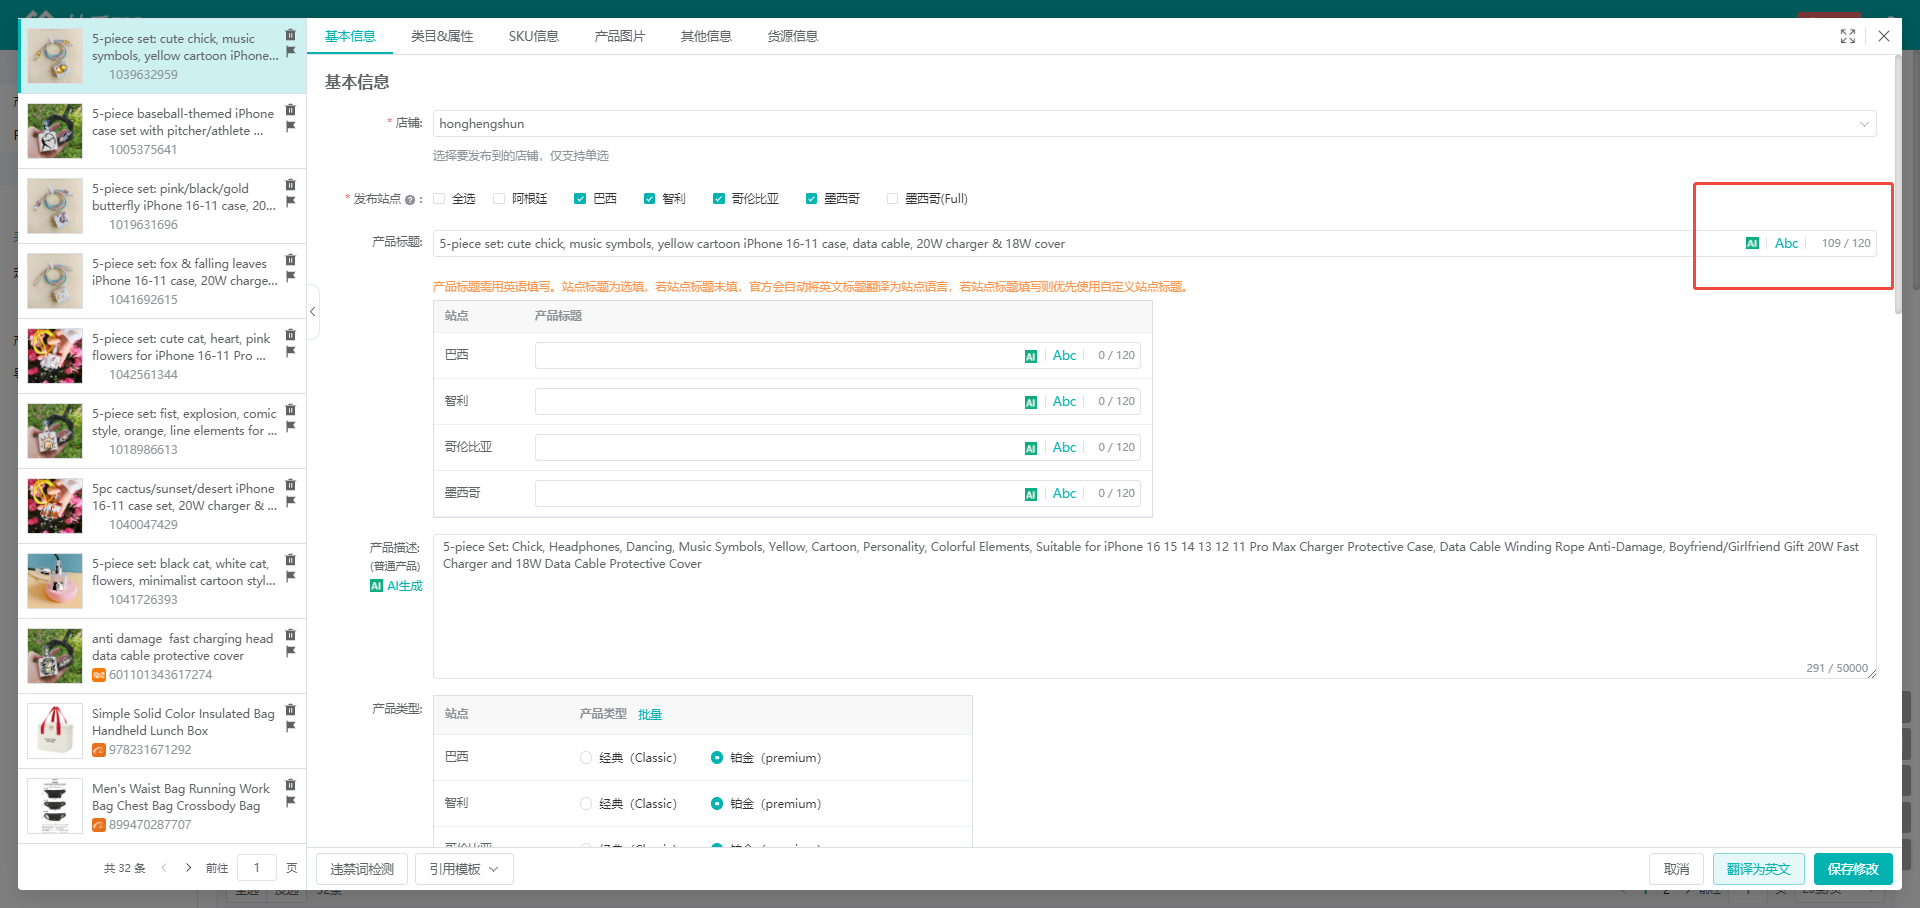This screenshot has height=908, width=1920.
Task: Click the AI icon in the main product title field
Action: point(1752,243)
